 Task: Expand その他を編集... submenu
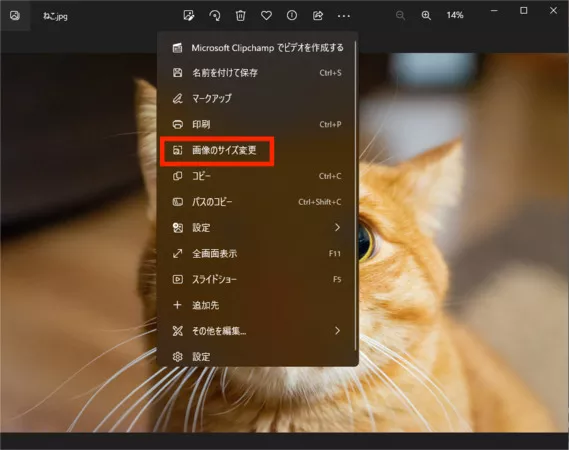(257, 331)
